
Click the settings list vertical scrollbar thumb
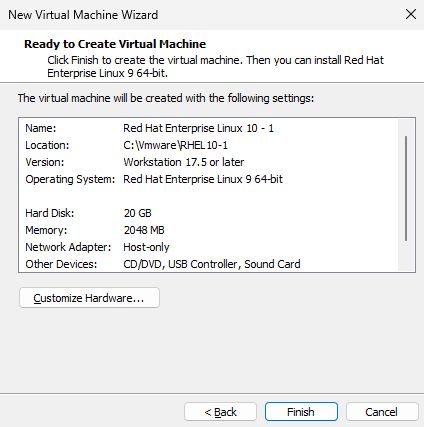point(406,188)
